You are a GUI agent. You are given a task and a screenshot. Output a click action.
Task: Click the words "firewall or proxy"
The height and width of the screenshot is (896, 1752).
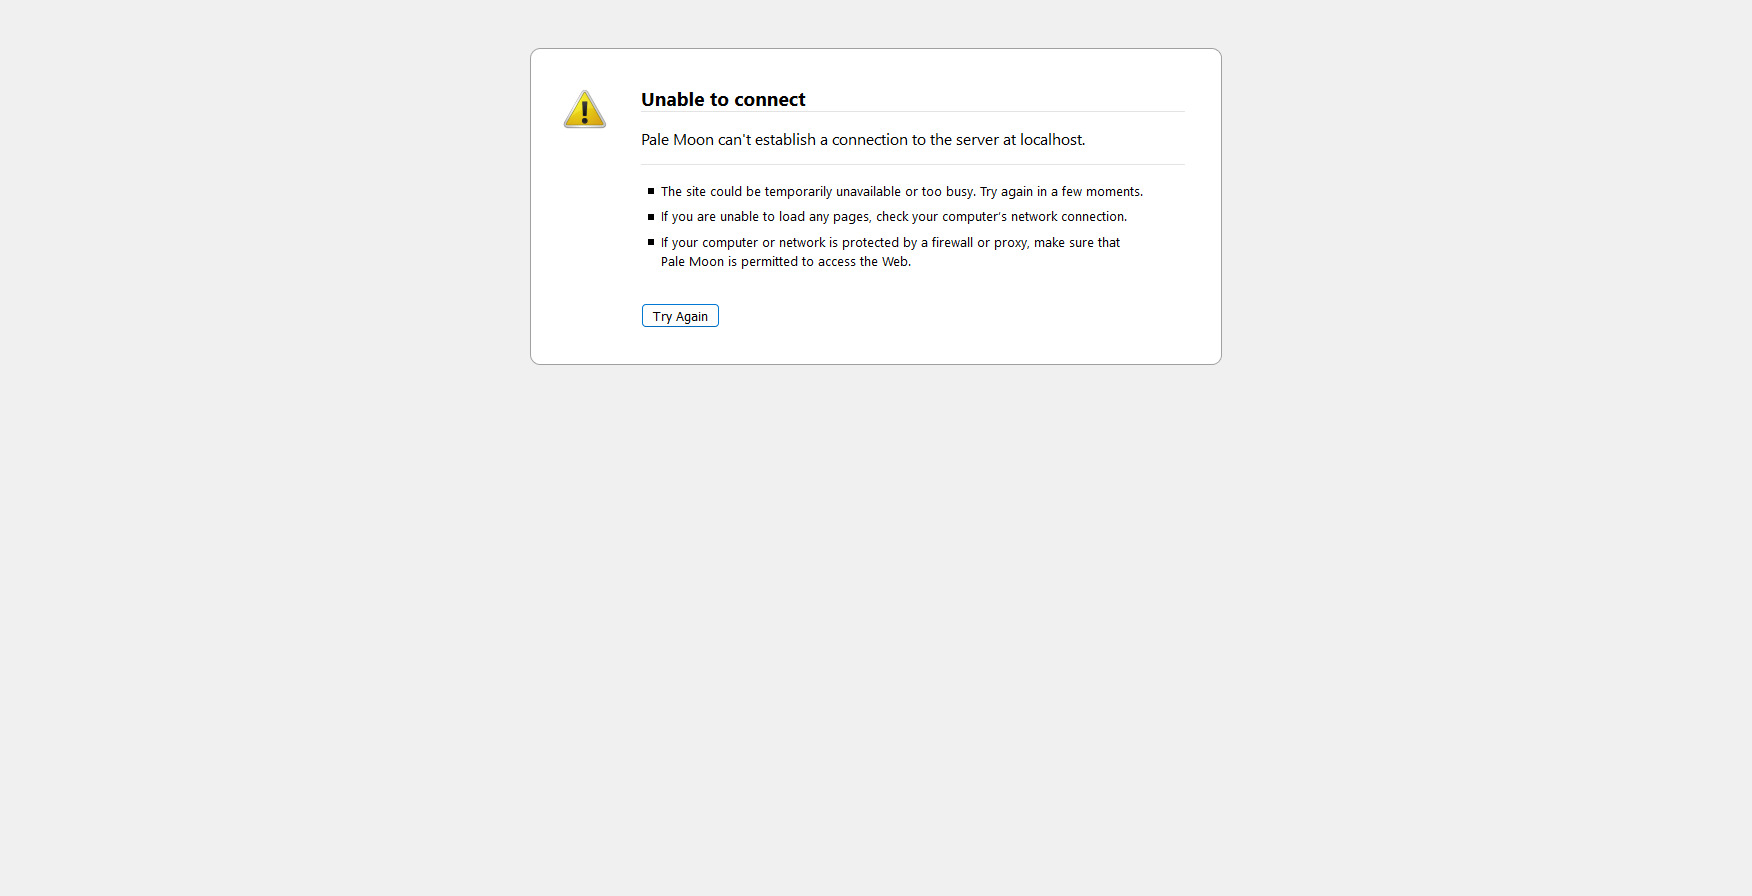[x=979, y=243]
